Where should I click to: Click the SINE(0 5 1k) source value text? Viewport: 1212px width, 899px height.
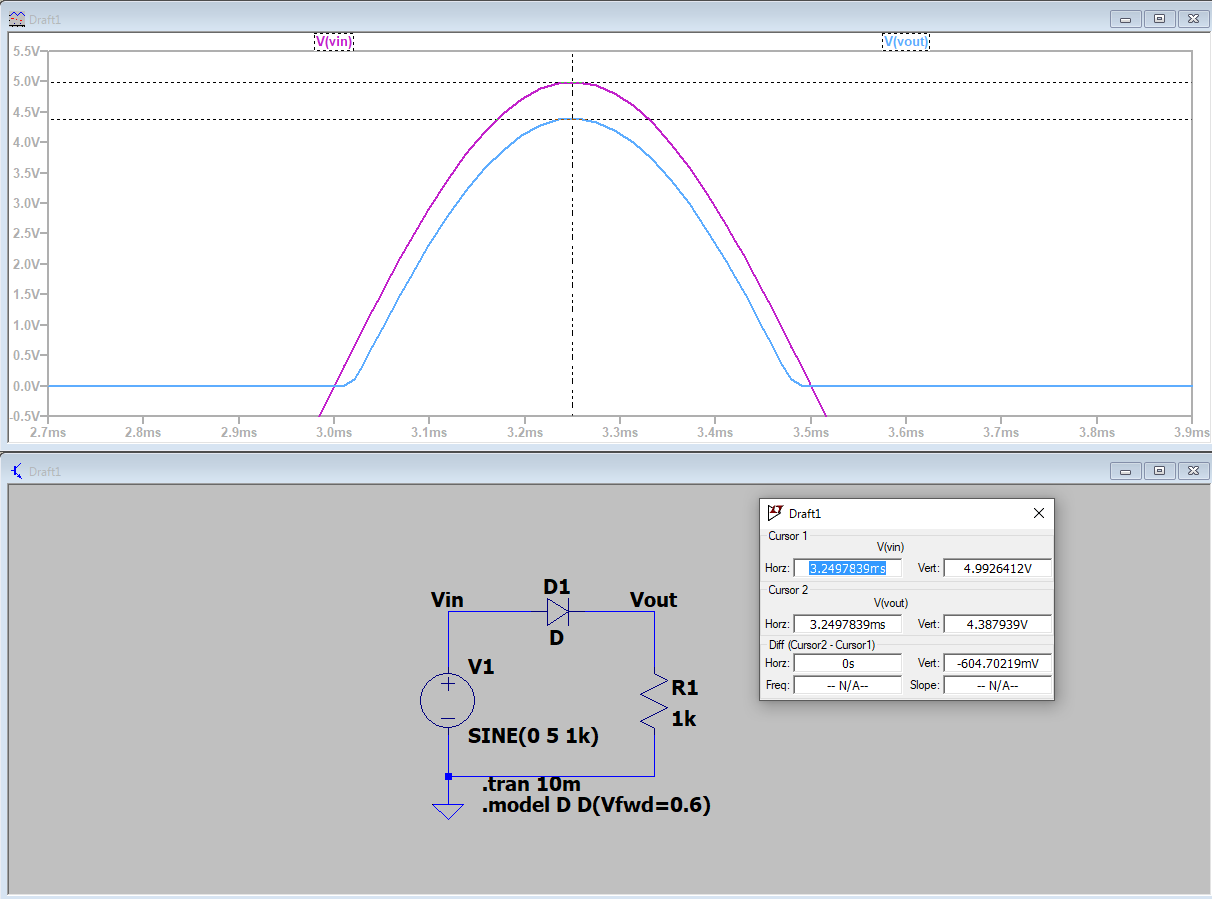(x=533, y=737)
